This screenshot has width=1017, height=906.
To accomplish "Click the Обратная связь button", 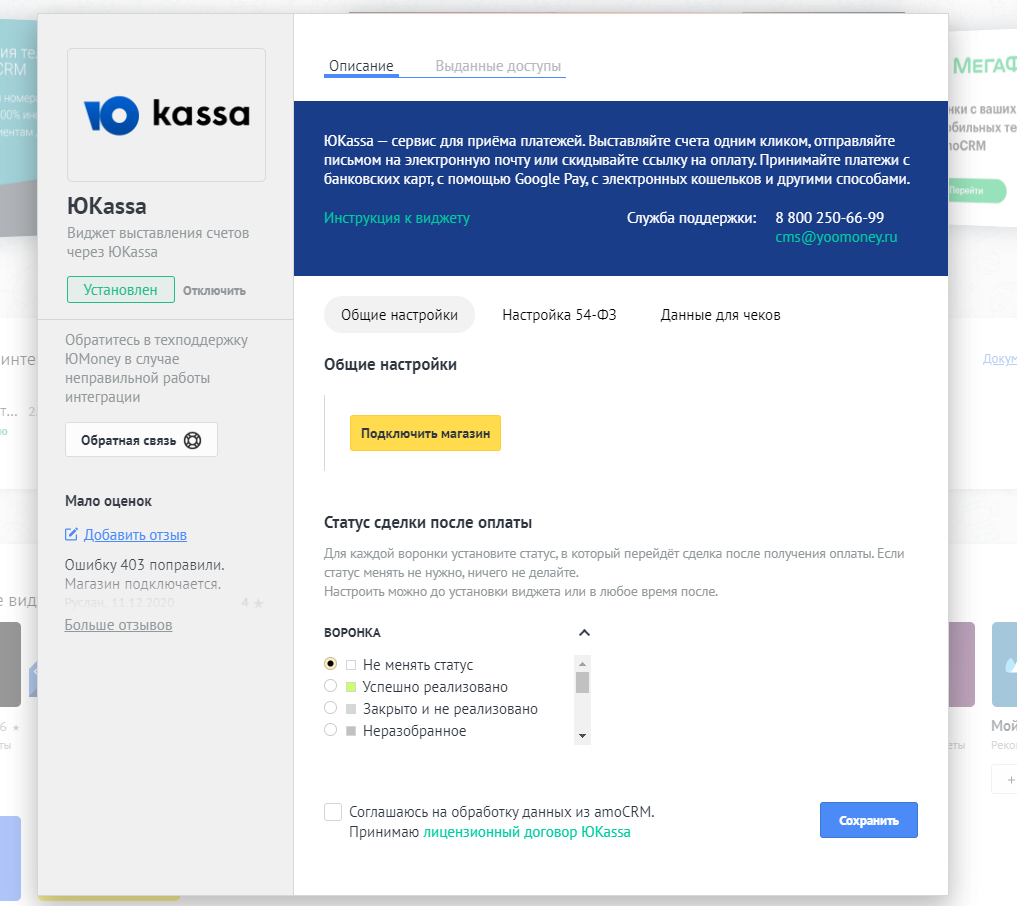I will click(141, 440).
